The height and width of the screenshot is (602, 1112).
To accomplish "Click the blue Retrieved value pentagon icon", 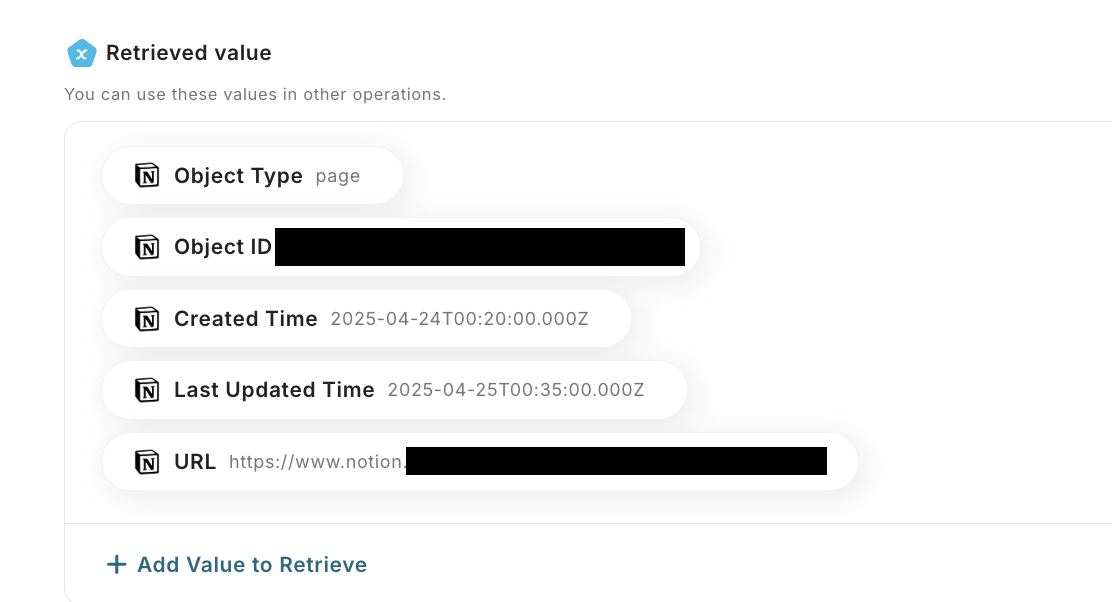I will [81, 53].
